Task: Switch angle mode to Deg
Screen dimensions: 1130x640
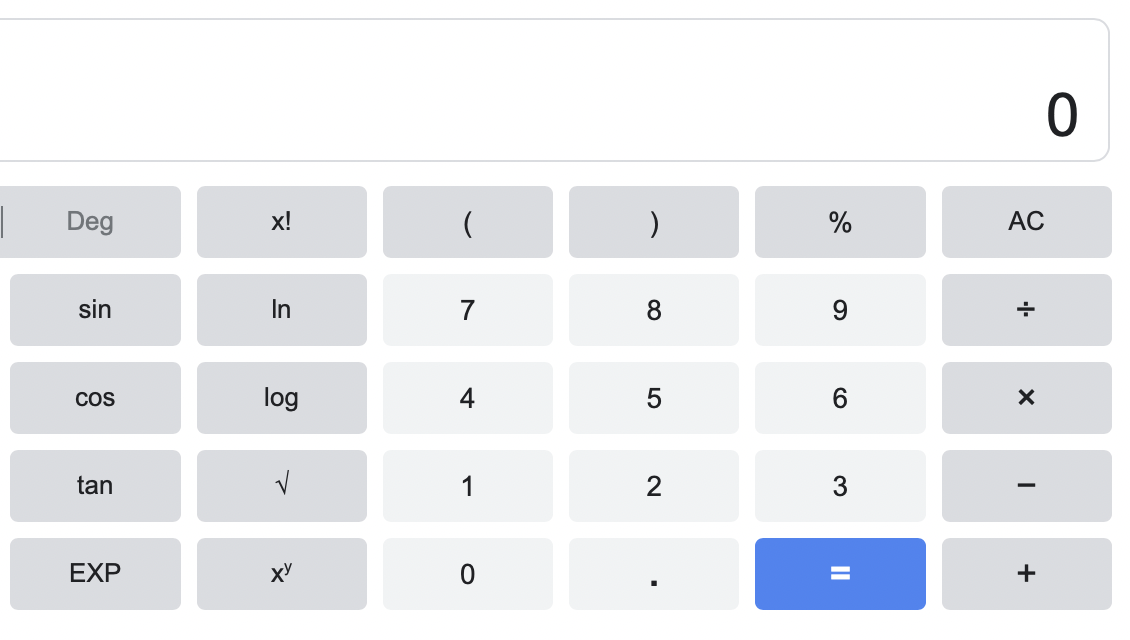Action: pos(91,222)
